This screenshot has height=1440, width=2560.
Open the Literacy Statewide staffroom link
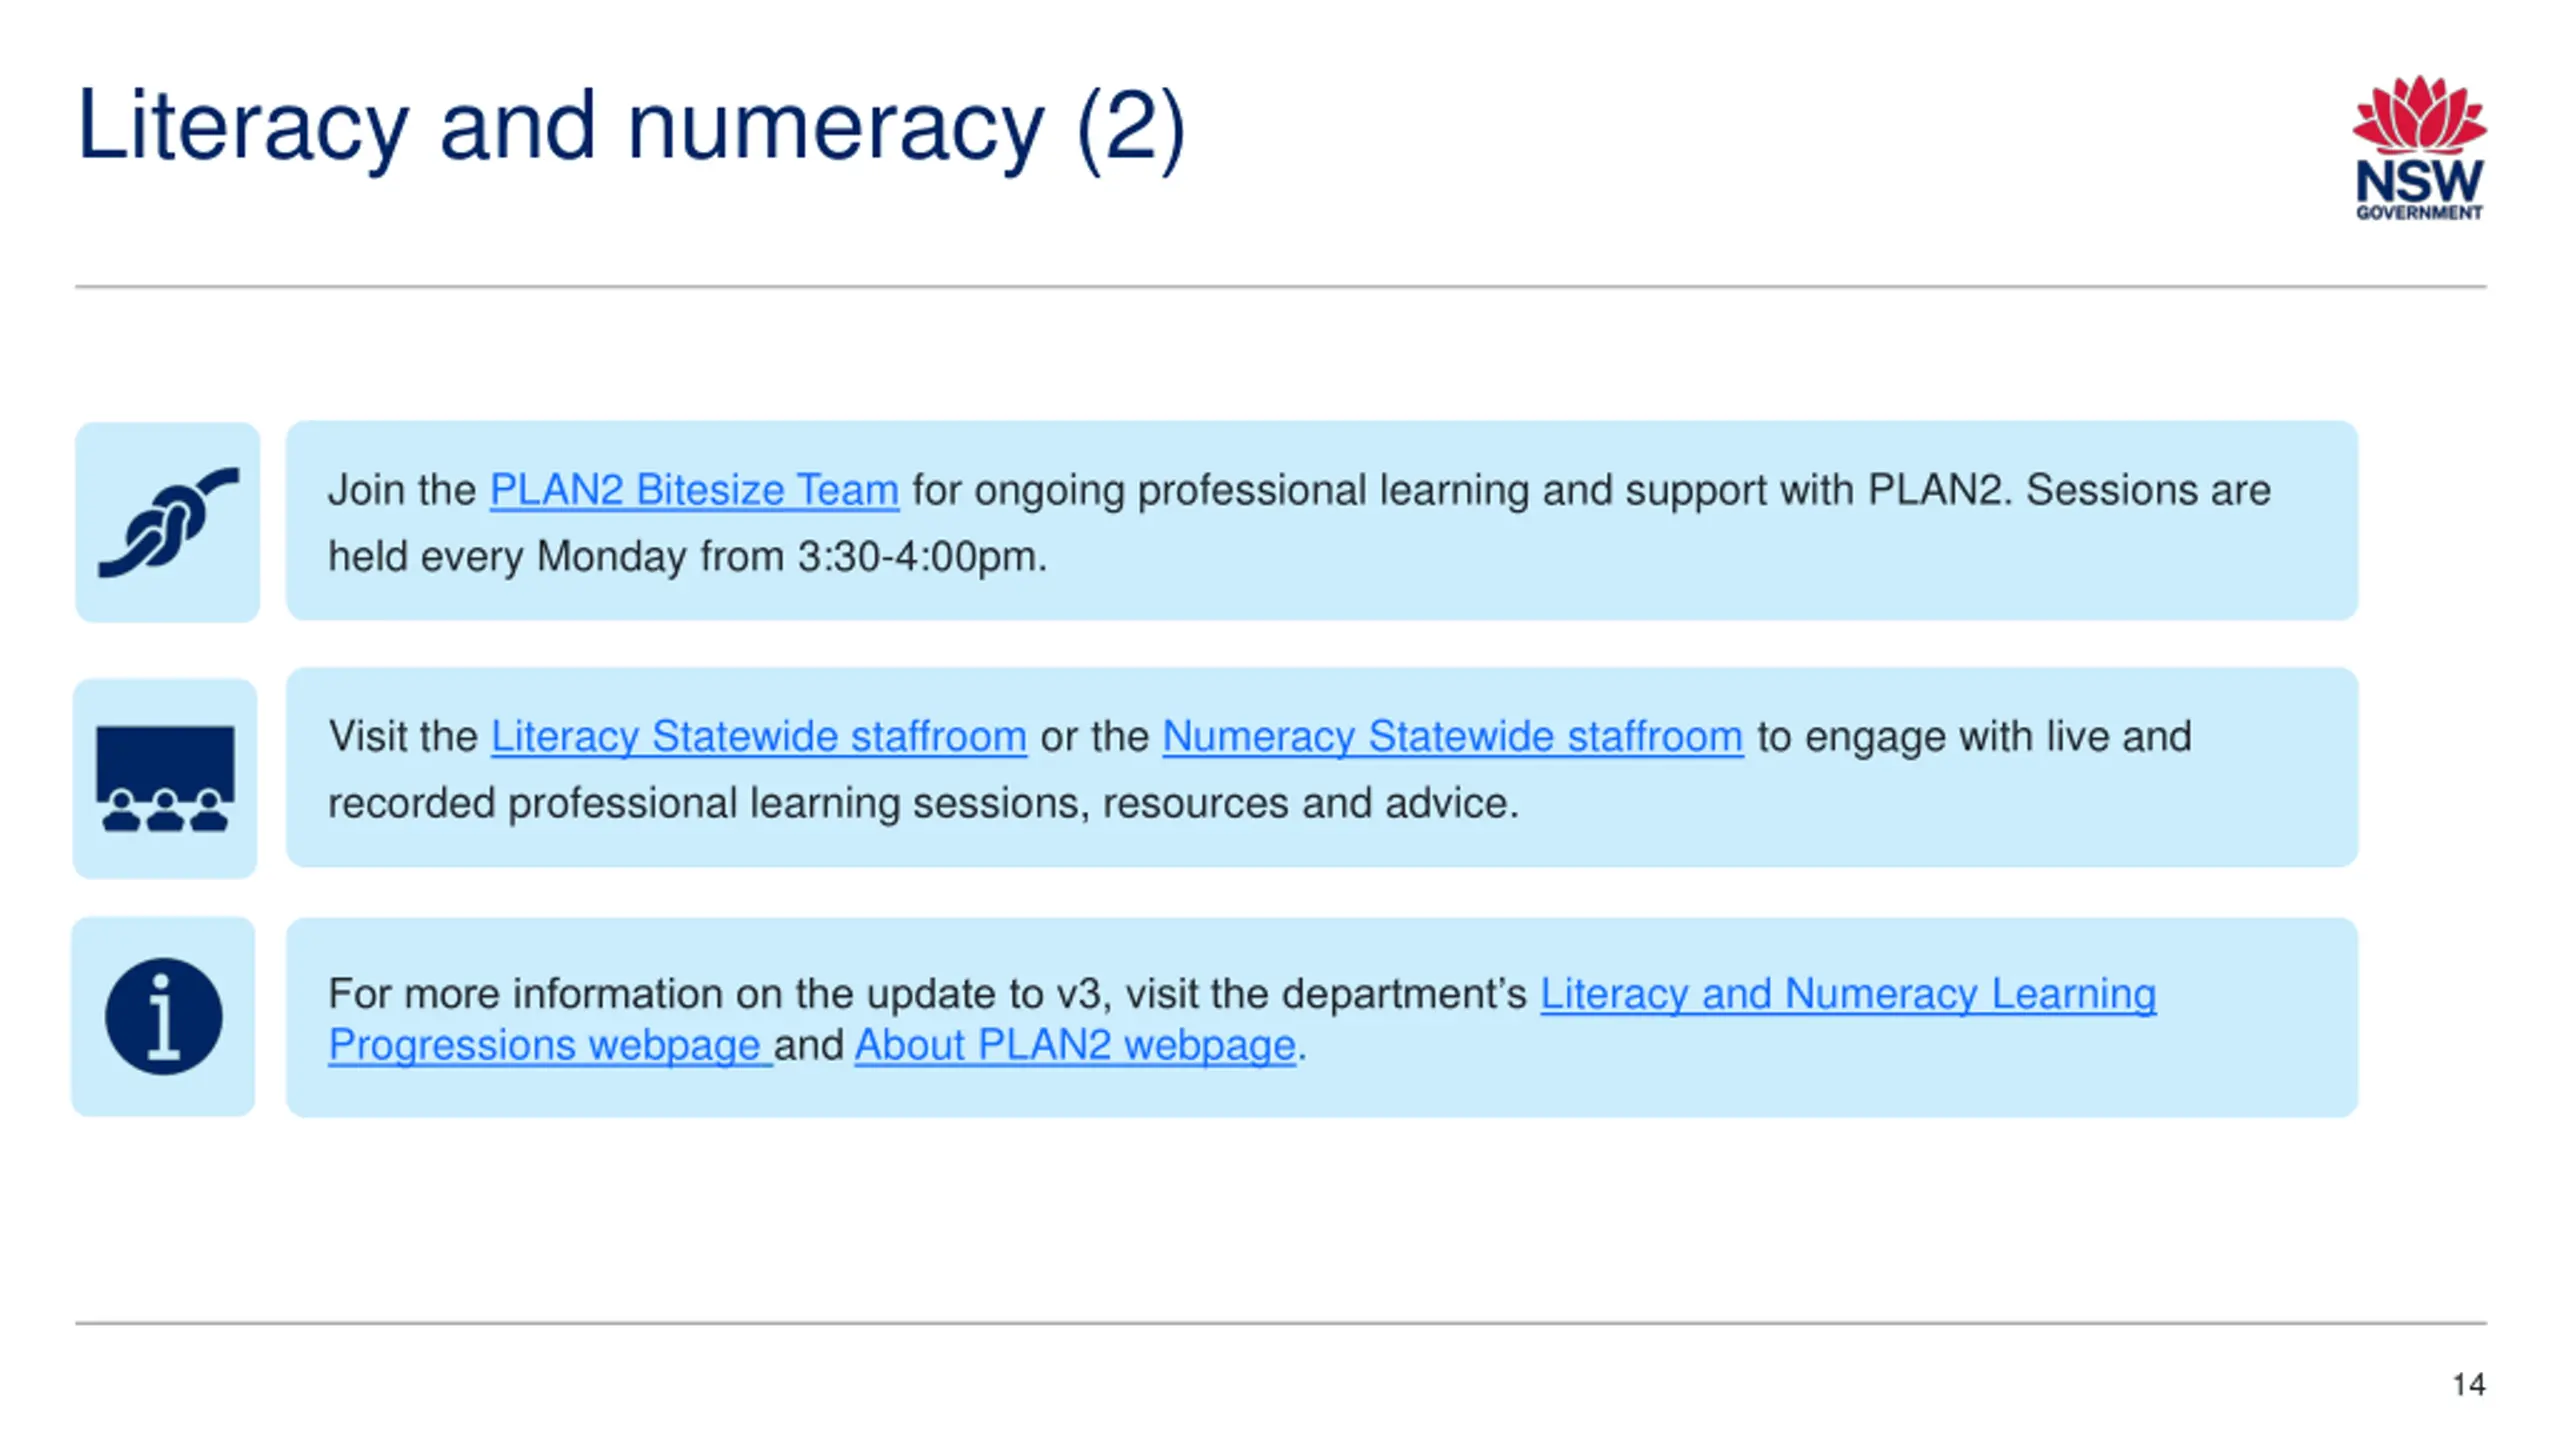[759, 737]
